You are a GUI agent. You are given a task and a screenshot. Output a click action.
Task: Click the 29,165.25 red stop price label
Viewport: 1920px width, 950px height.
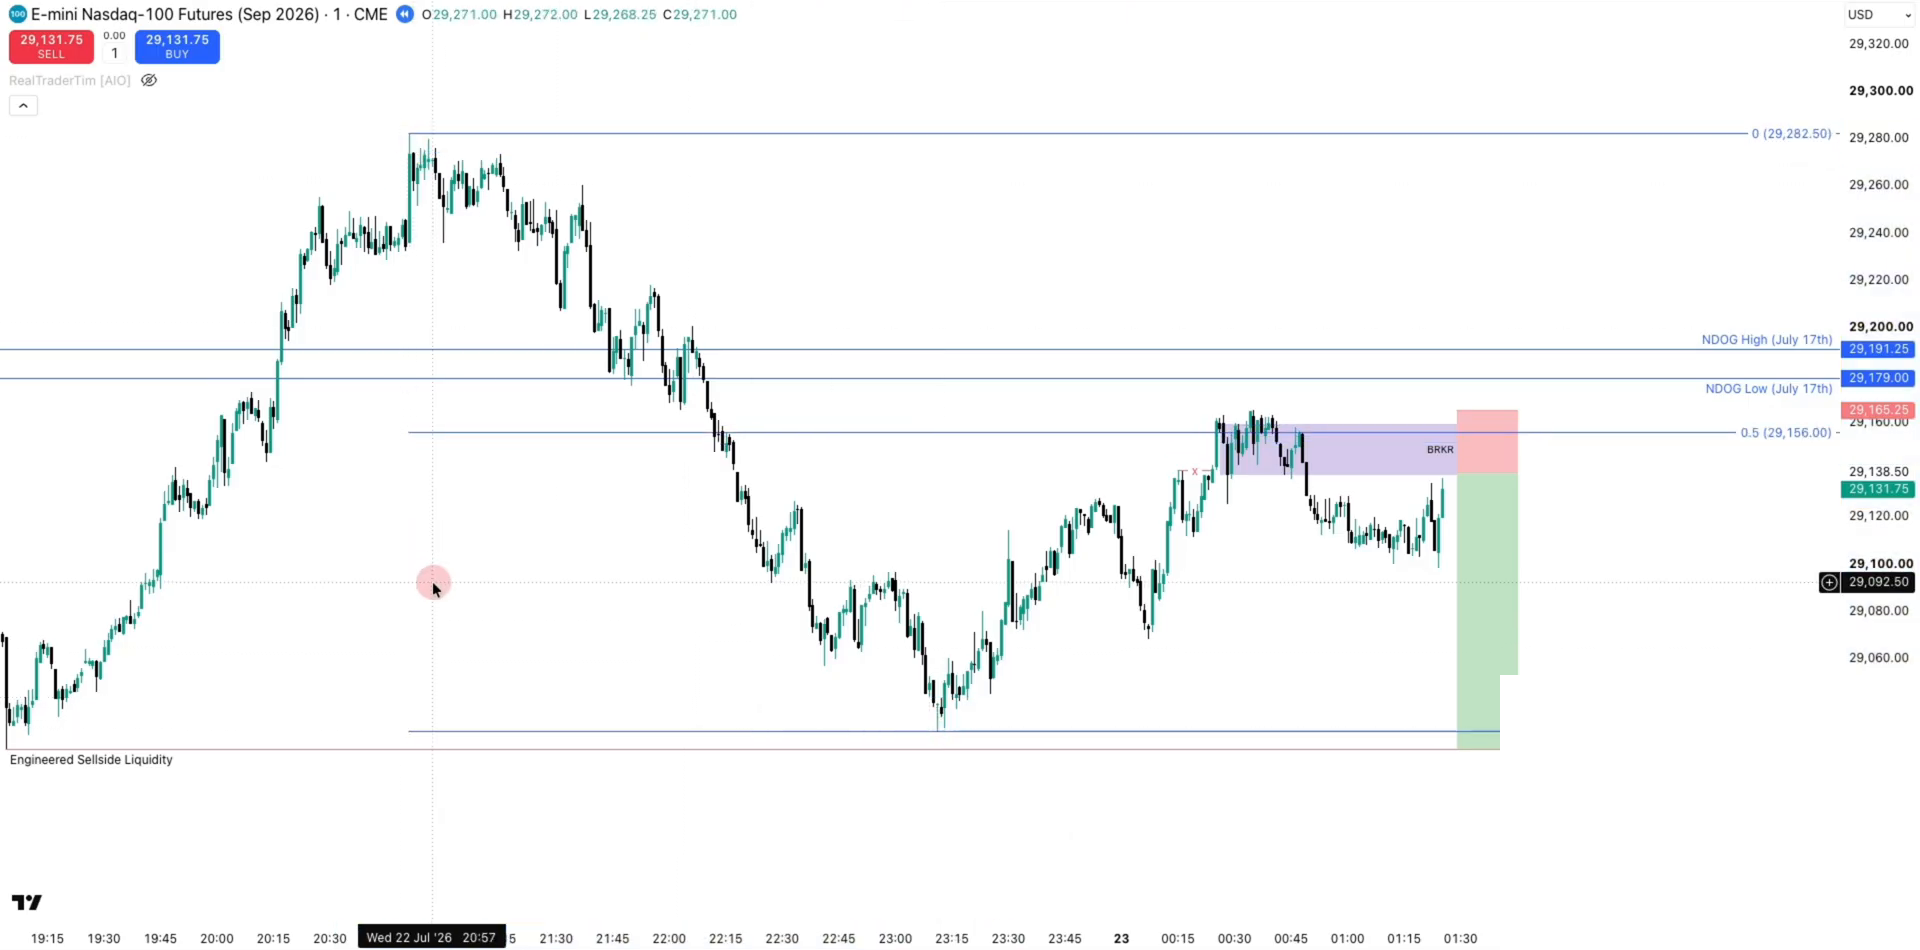pyautogui.click(x=1878, y=410)
